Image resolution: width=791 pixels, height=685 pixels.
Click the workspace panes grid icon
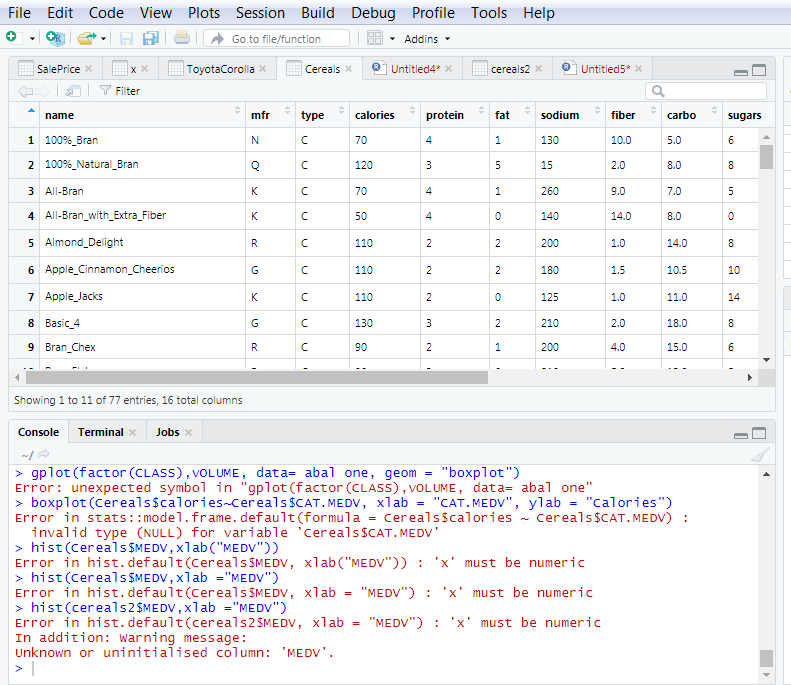pyautogui.click(x=375, y=38)
